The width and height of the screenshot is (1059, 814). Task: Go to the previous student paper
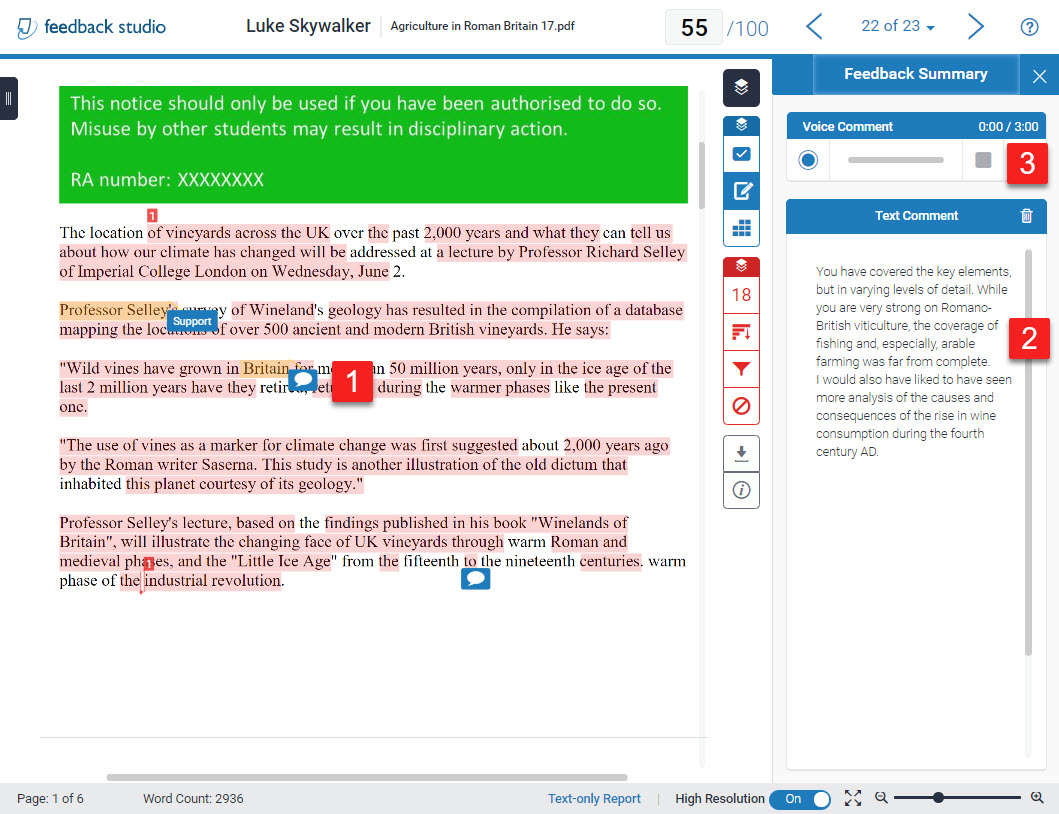click(815, 27)
